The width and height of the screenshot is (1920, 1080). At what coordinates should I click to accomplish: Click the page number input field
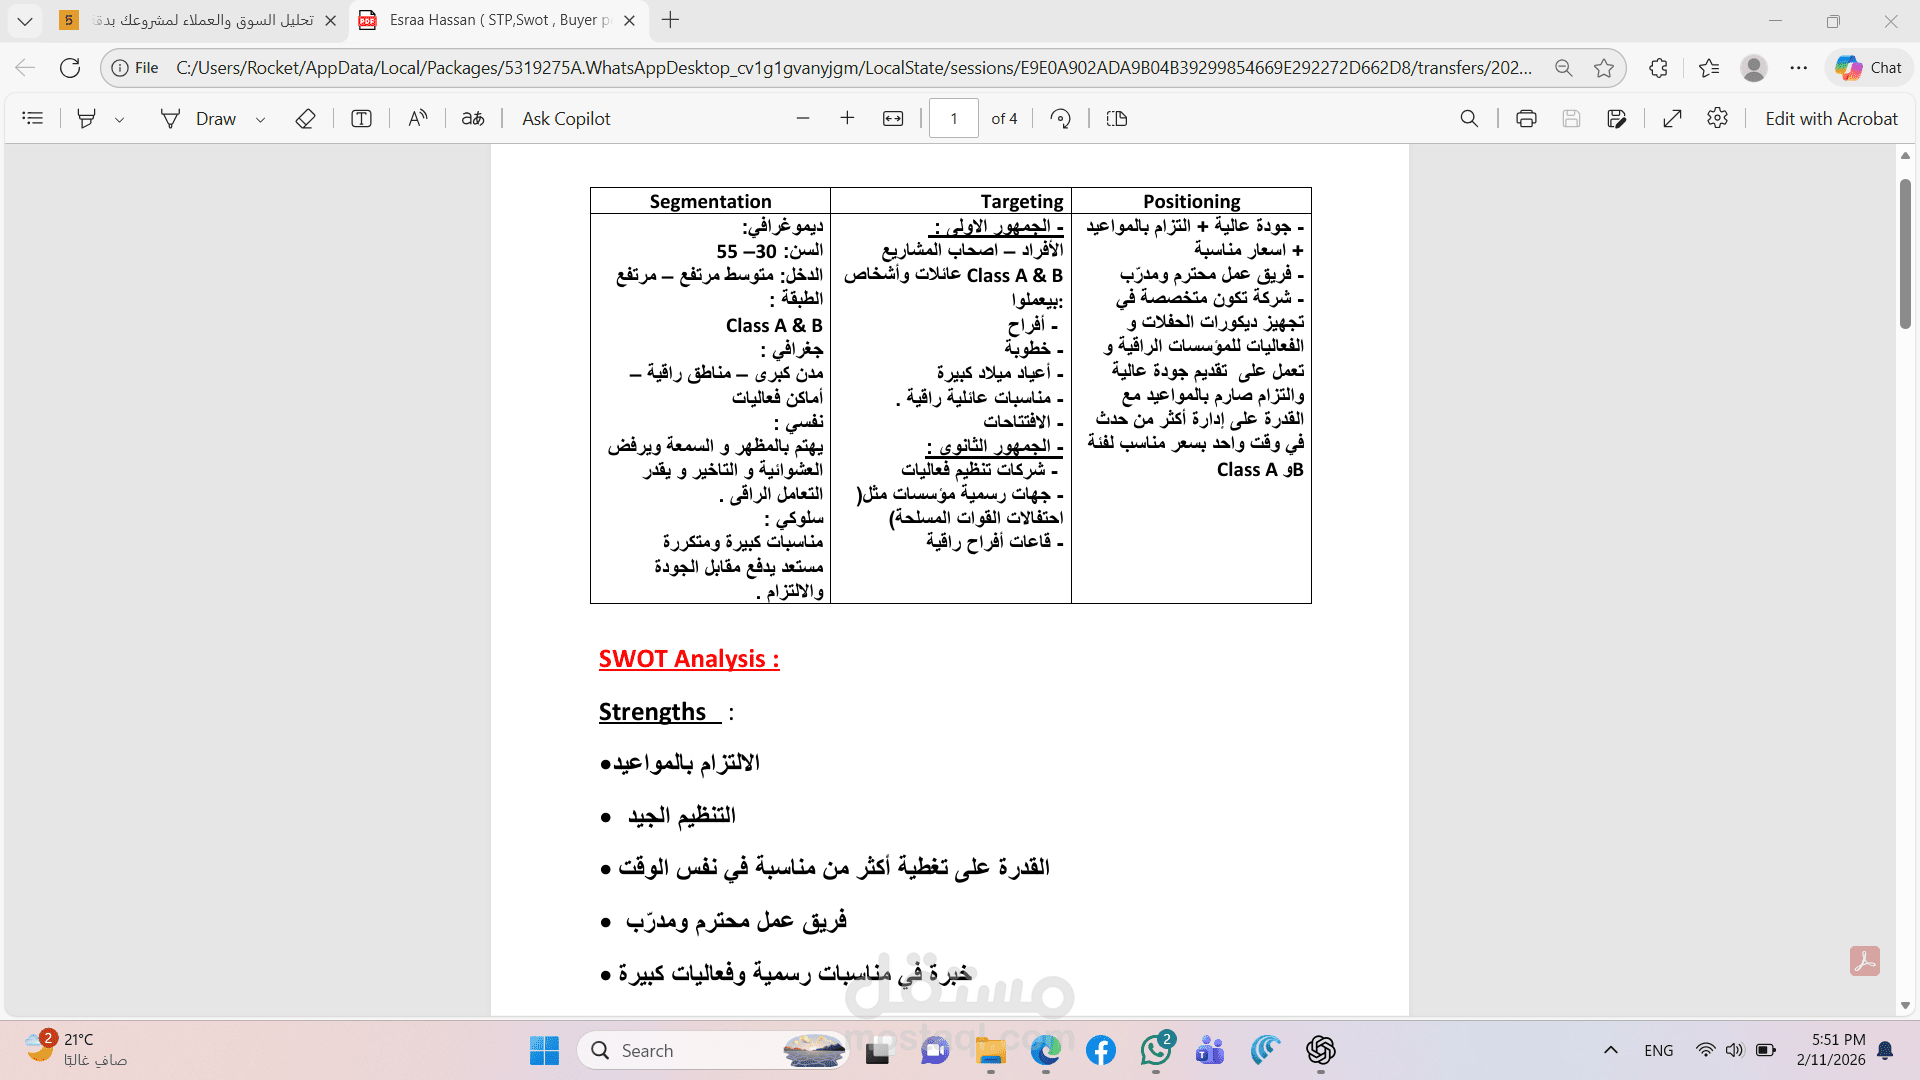pos(953,118)
